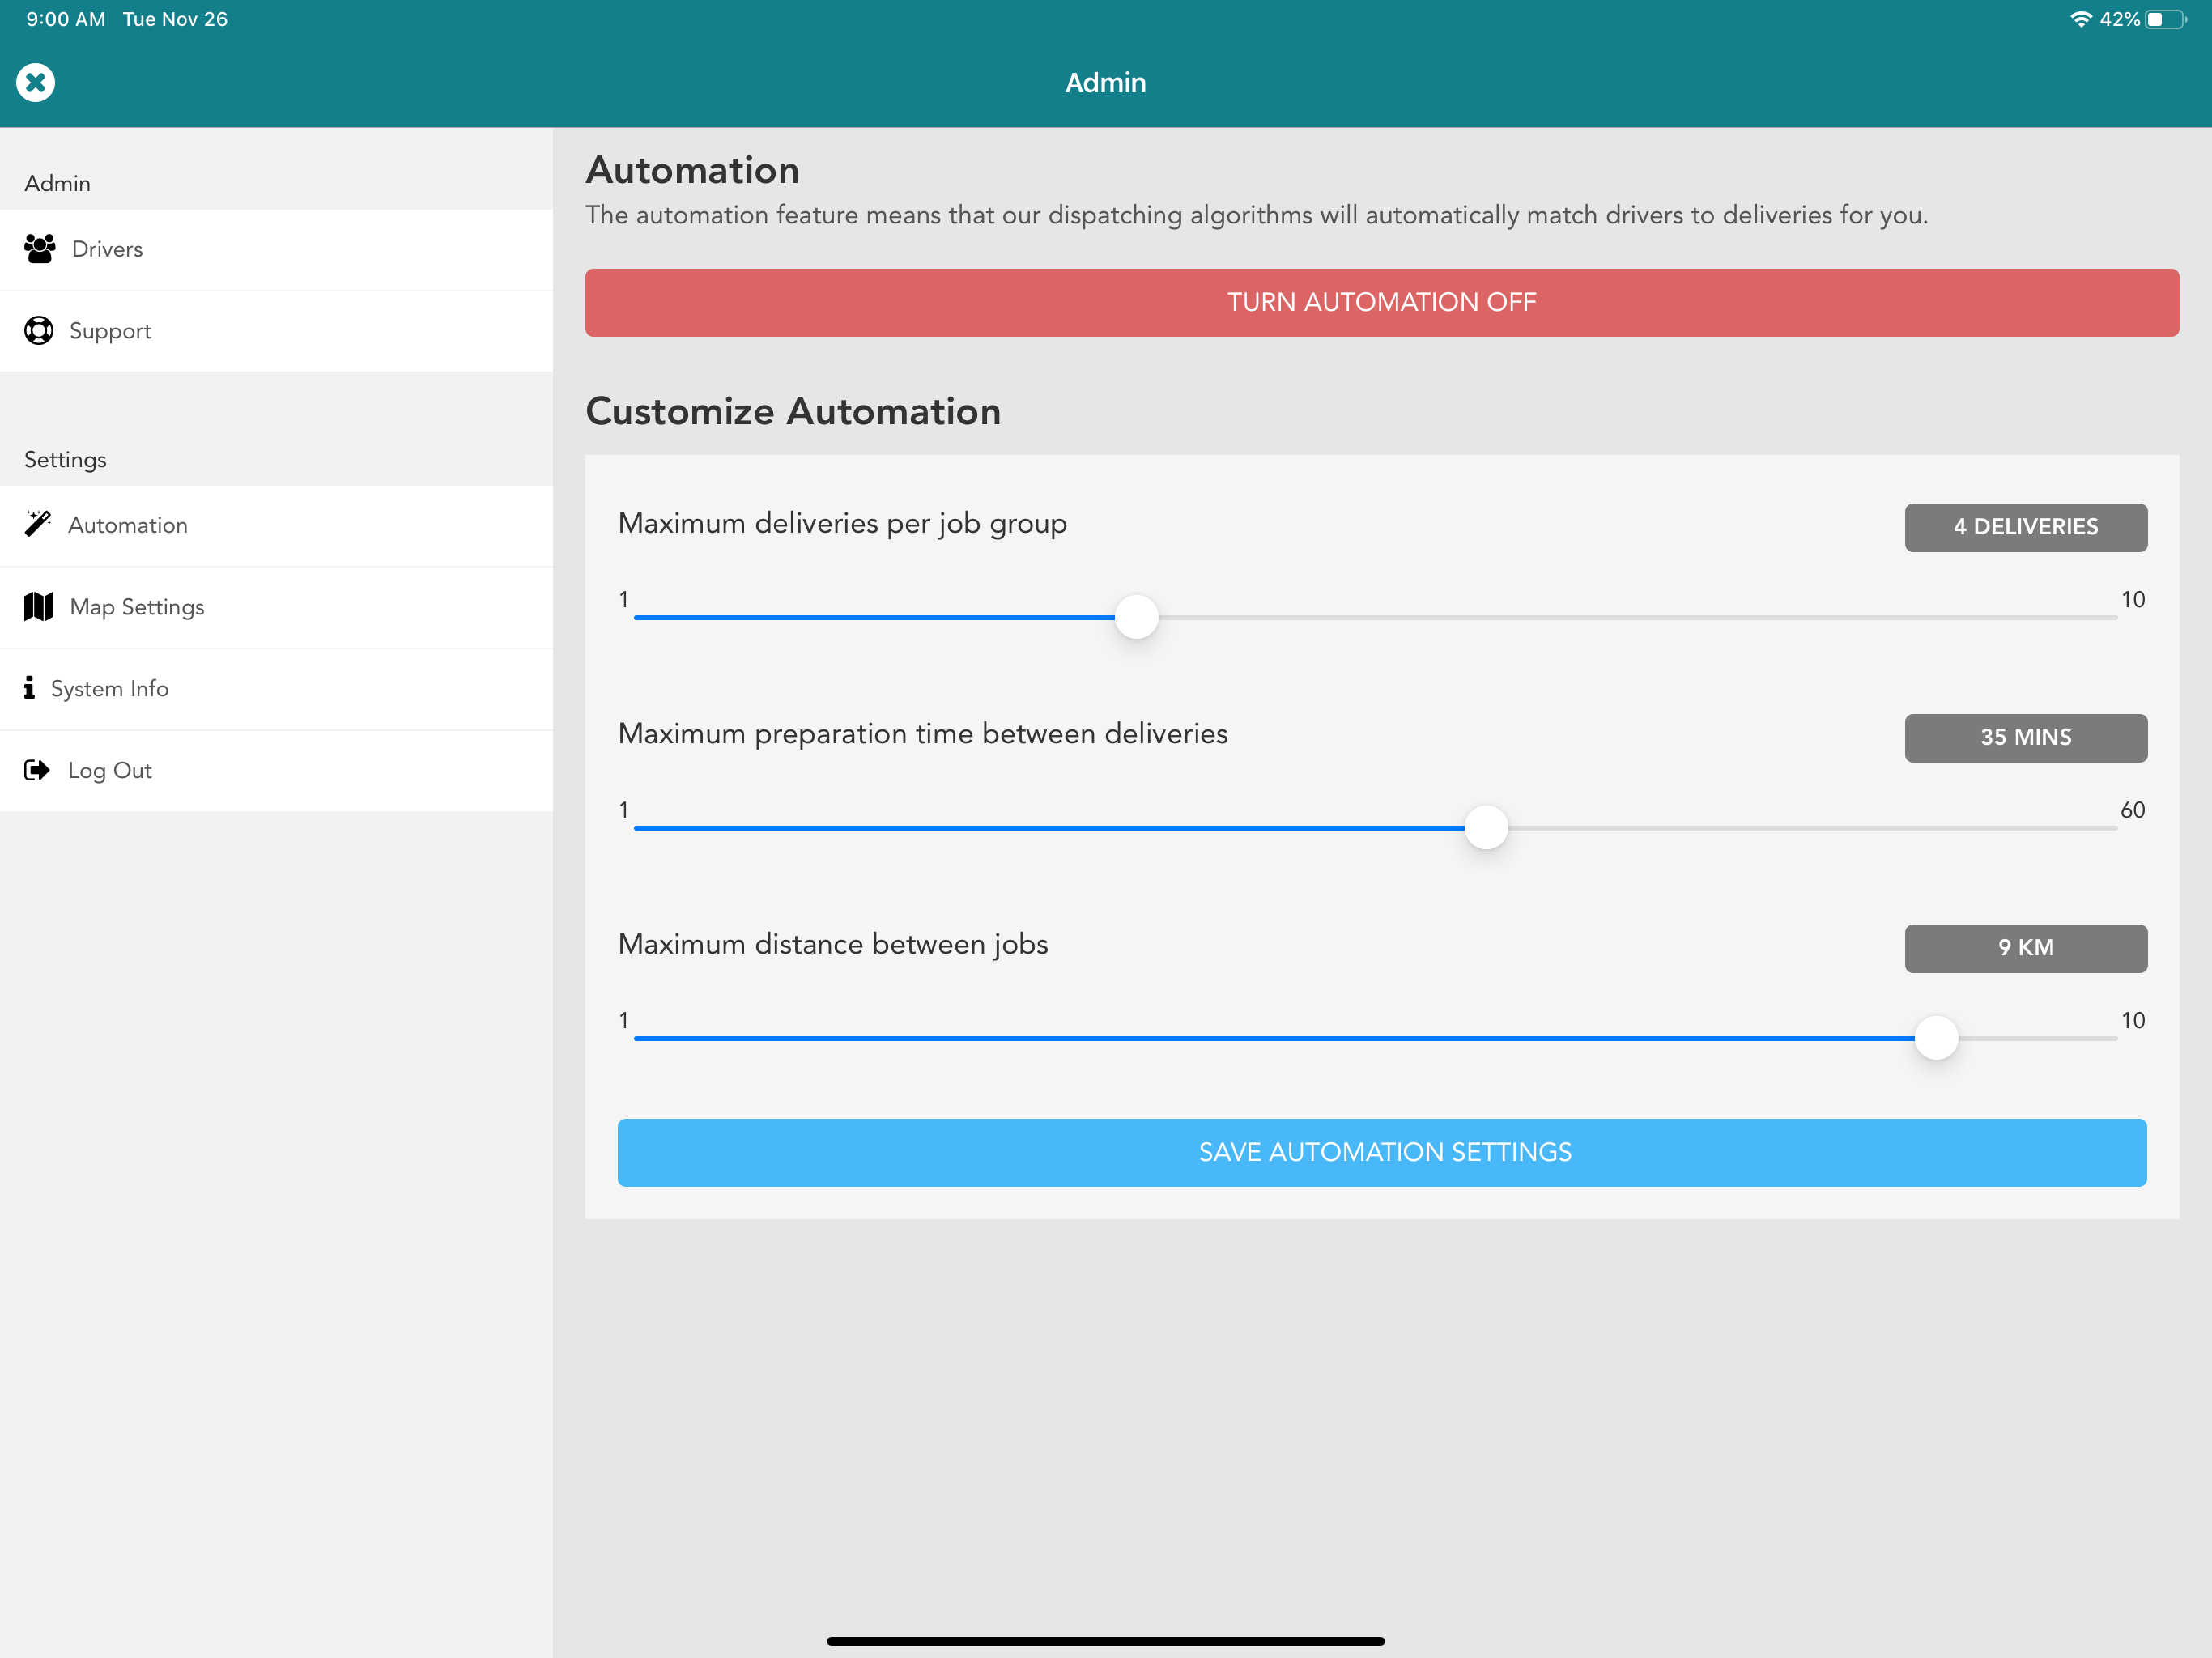
Task: Click the 4 DELIVERIES value badge
Action: pyautogui.click(x=2025, y=527)
